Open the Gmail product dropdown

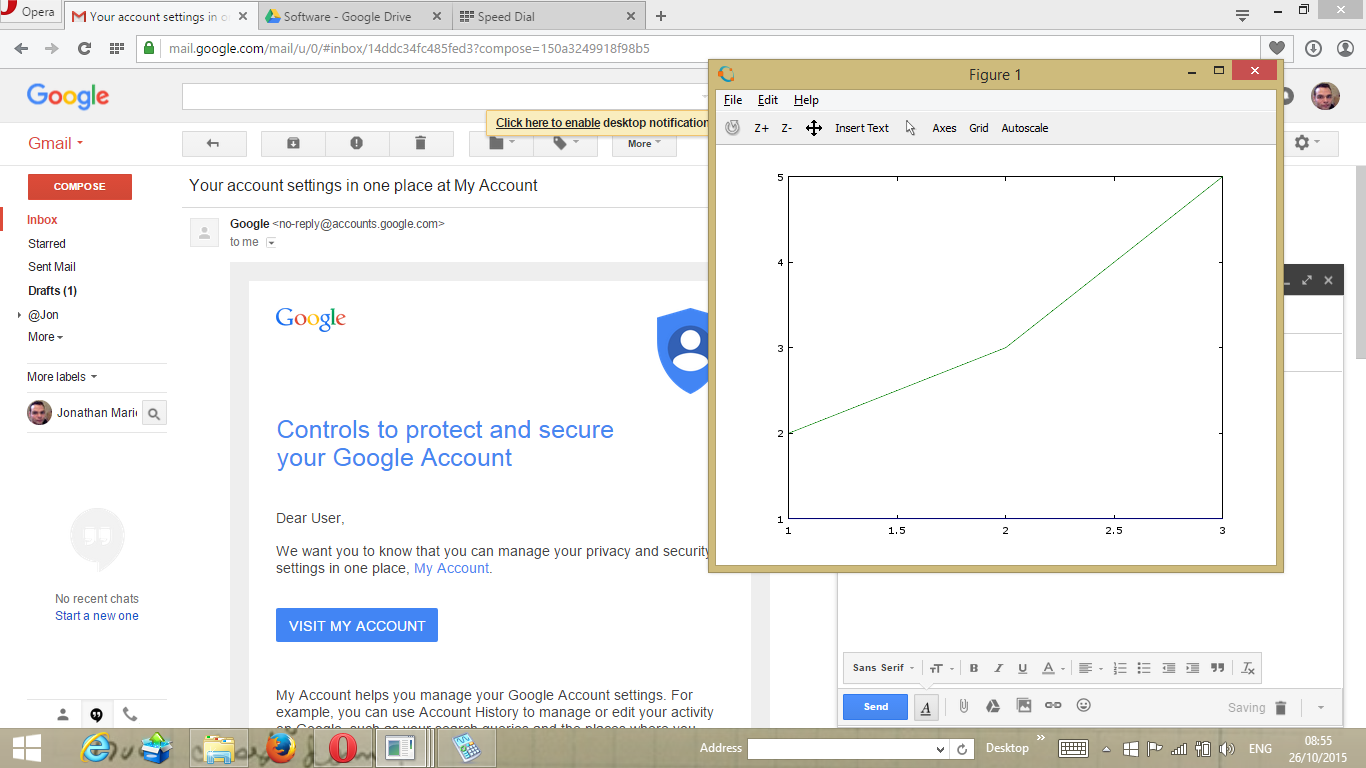56,143
